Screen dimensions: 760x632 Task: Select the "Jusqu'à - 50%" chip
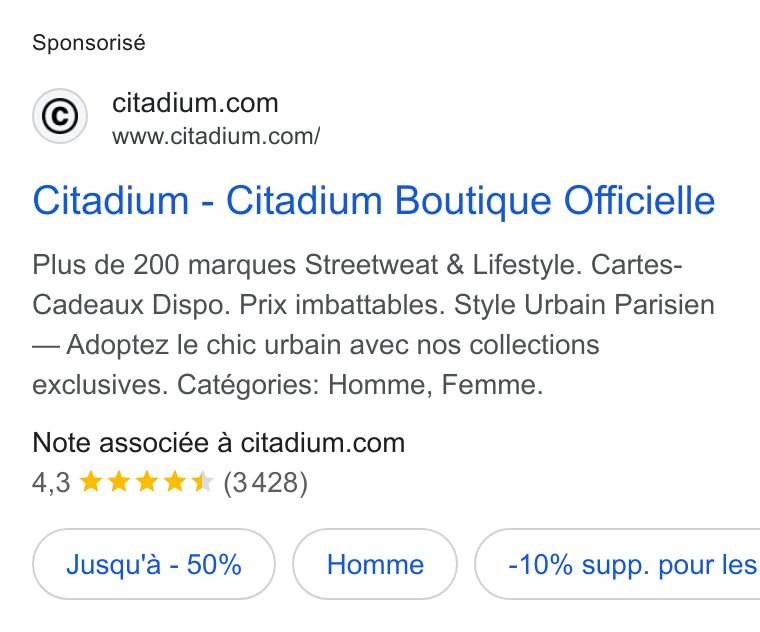[154, 564]
